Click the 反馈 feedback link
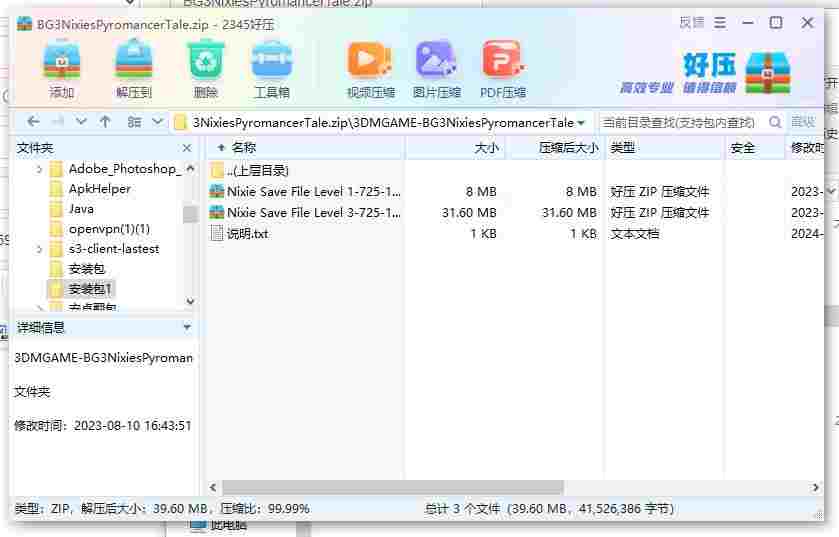This screenshot has height=537, width=839. click(692, 22)
